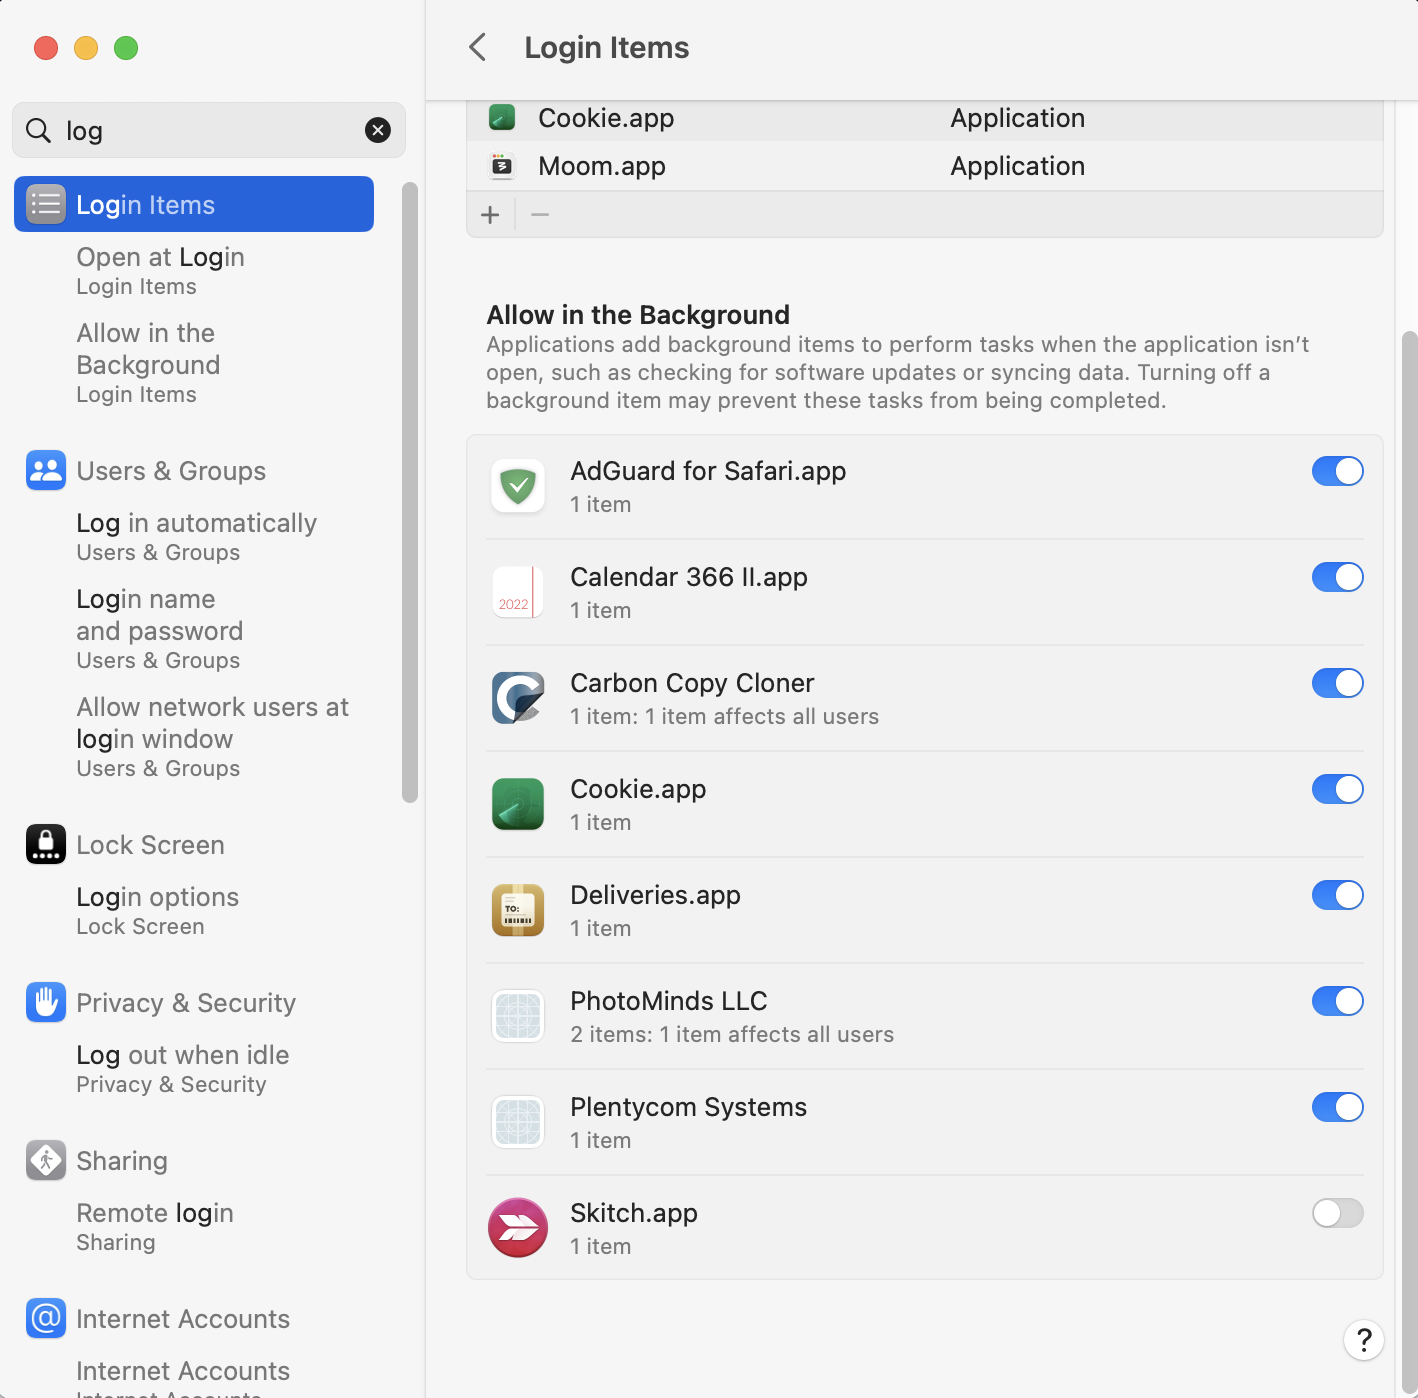Click the magnifying glass search icon

tap(38, 130)
